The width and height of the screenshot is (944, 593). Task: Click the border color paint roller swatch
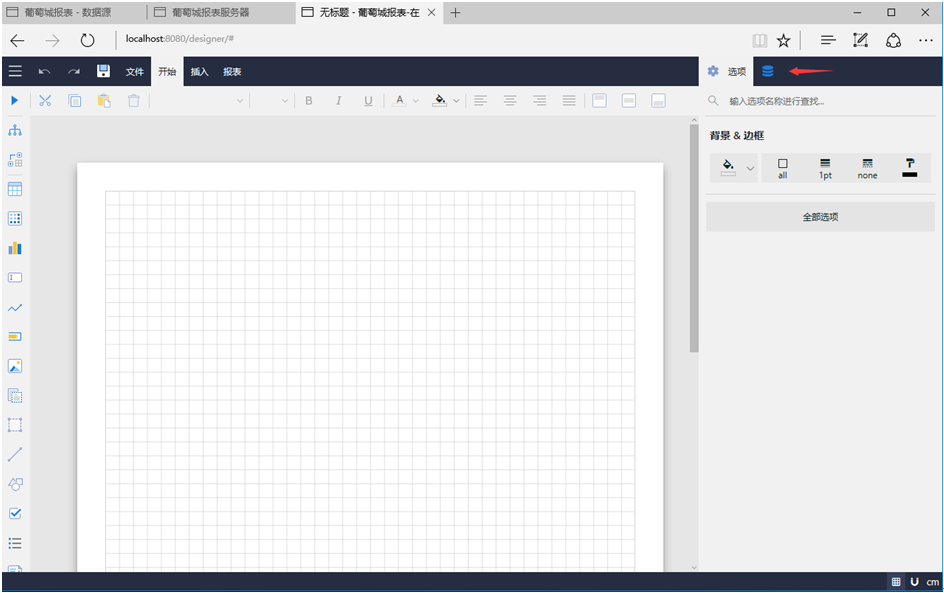pos(910,168)
